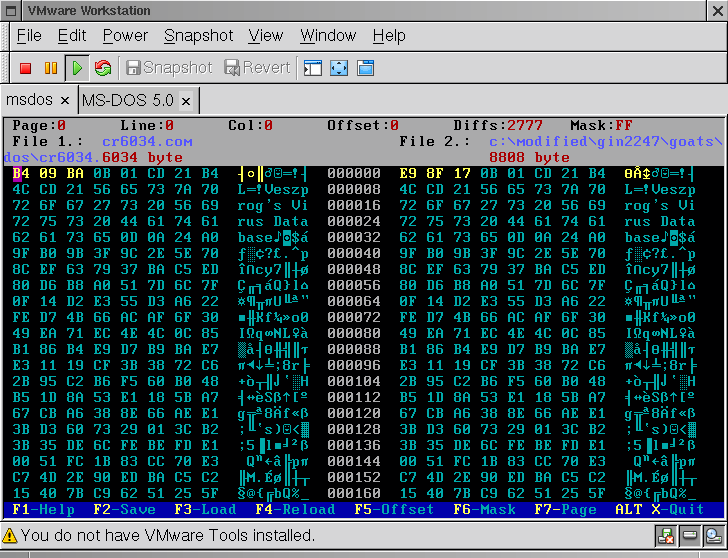
Task: Click the F1-Help label
Action: (x=44, y=509)
